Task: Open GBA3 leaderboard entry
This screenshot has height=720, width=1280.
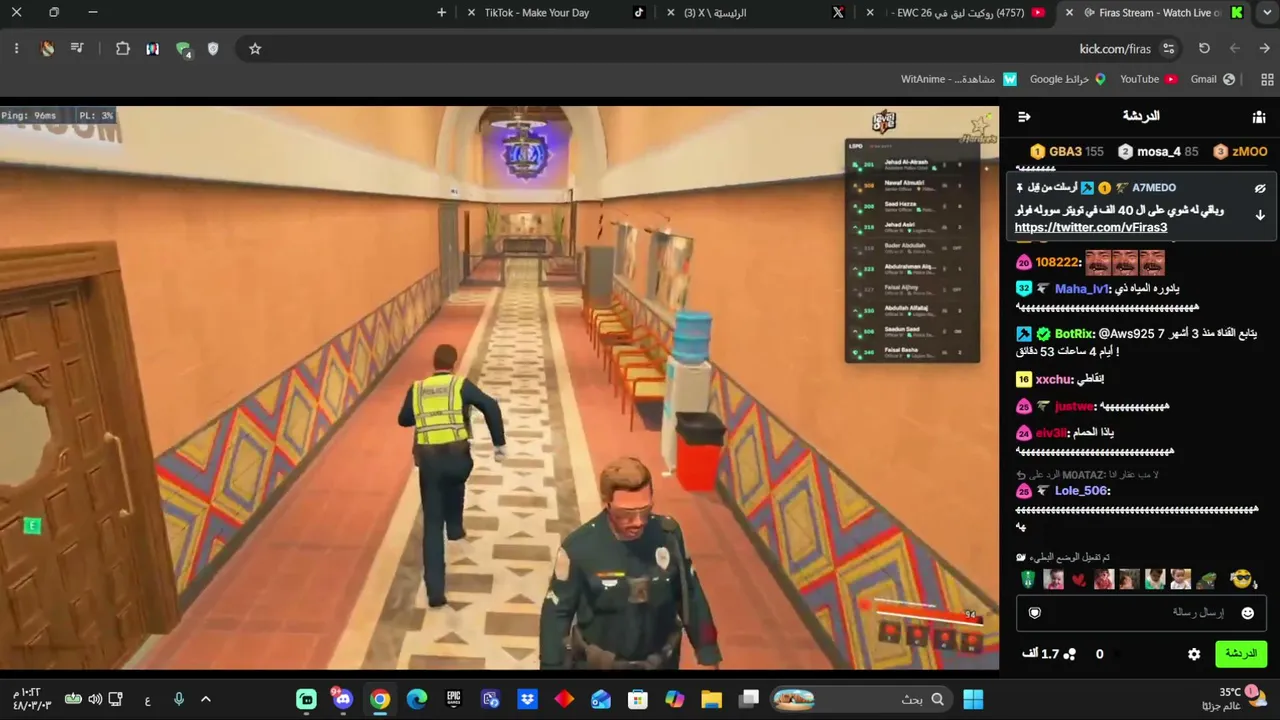Action: pos(1067,152)
